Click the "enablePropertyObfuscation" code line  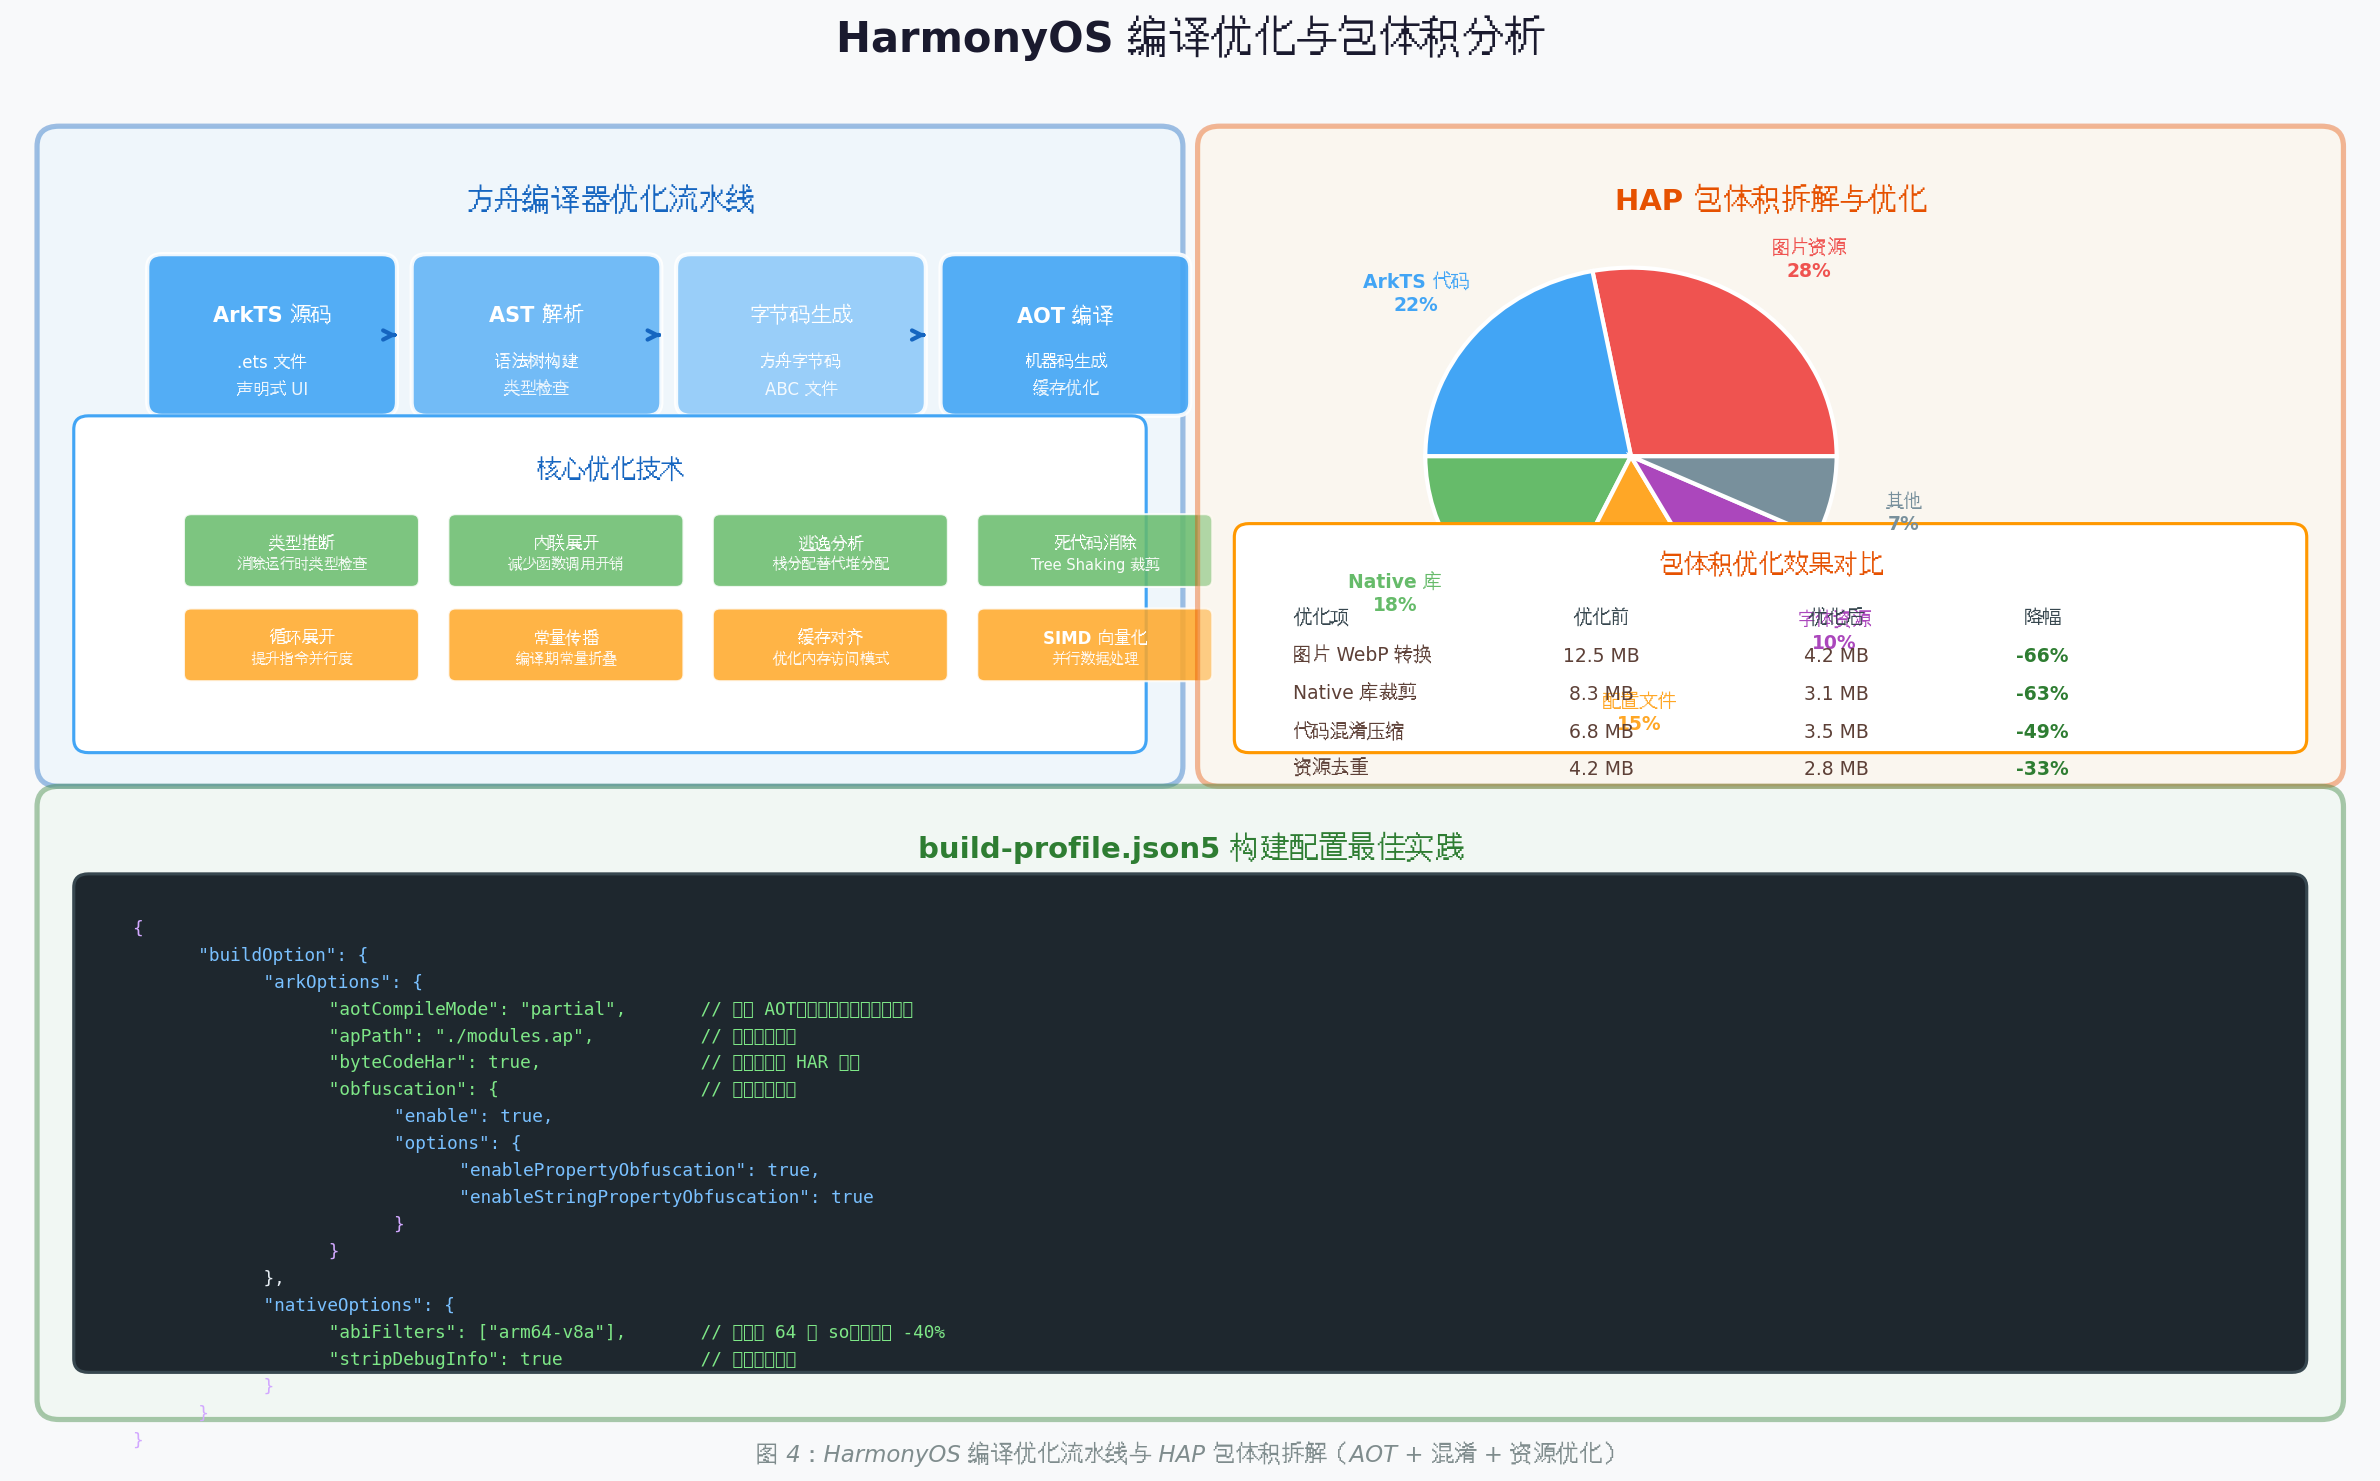(639, 1170)
